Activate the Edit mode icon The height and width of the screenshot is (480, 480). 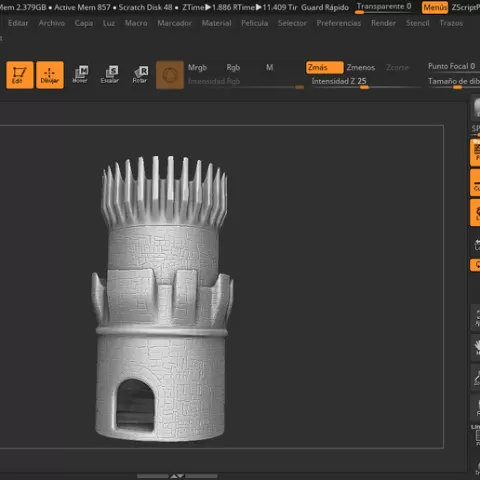tap(20, 75)
